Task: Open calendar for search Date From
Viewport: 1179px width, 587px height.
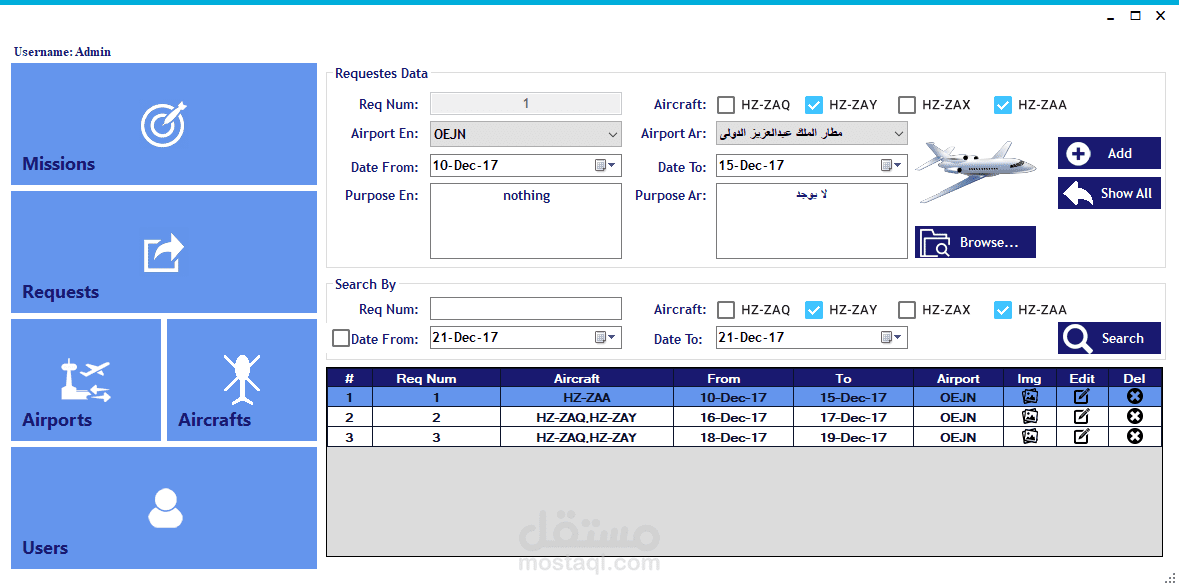Action: pyautogui.click(x=605, y=337)
